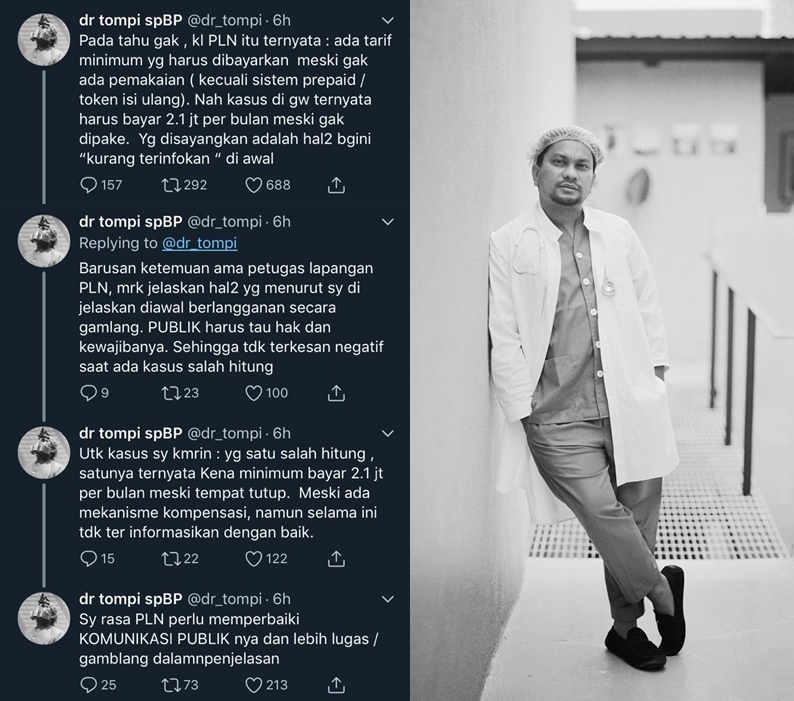
Task: Expand options chevron on the last tweet
Action: [387, 599]
